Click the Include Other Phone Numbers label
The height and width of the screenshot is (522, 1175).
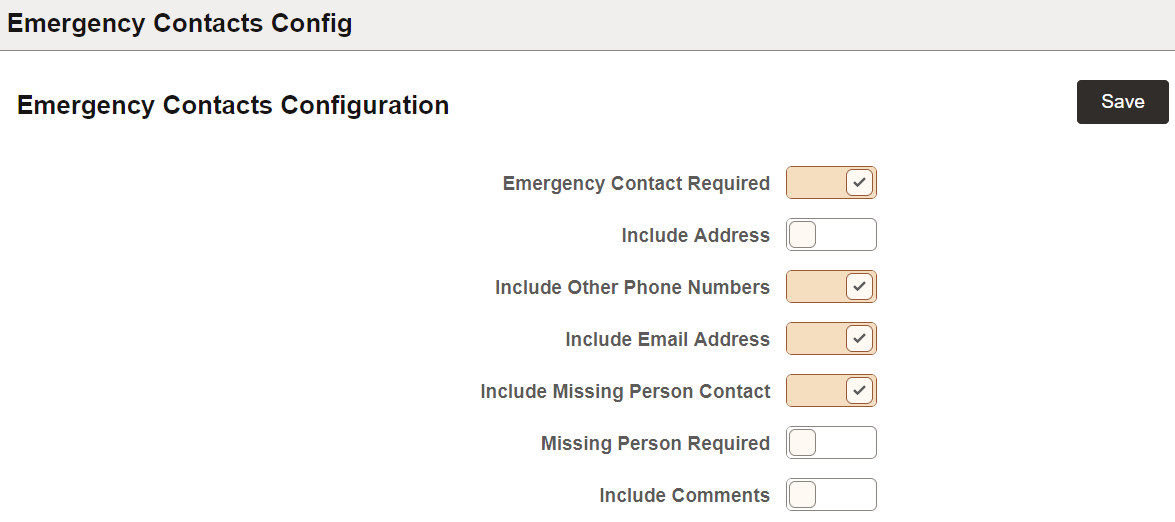632,288
